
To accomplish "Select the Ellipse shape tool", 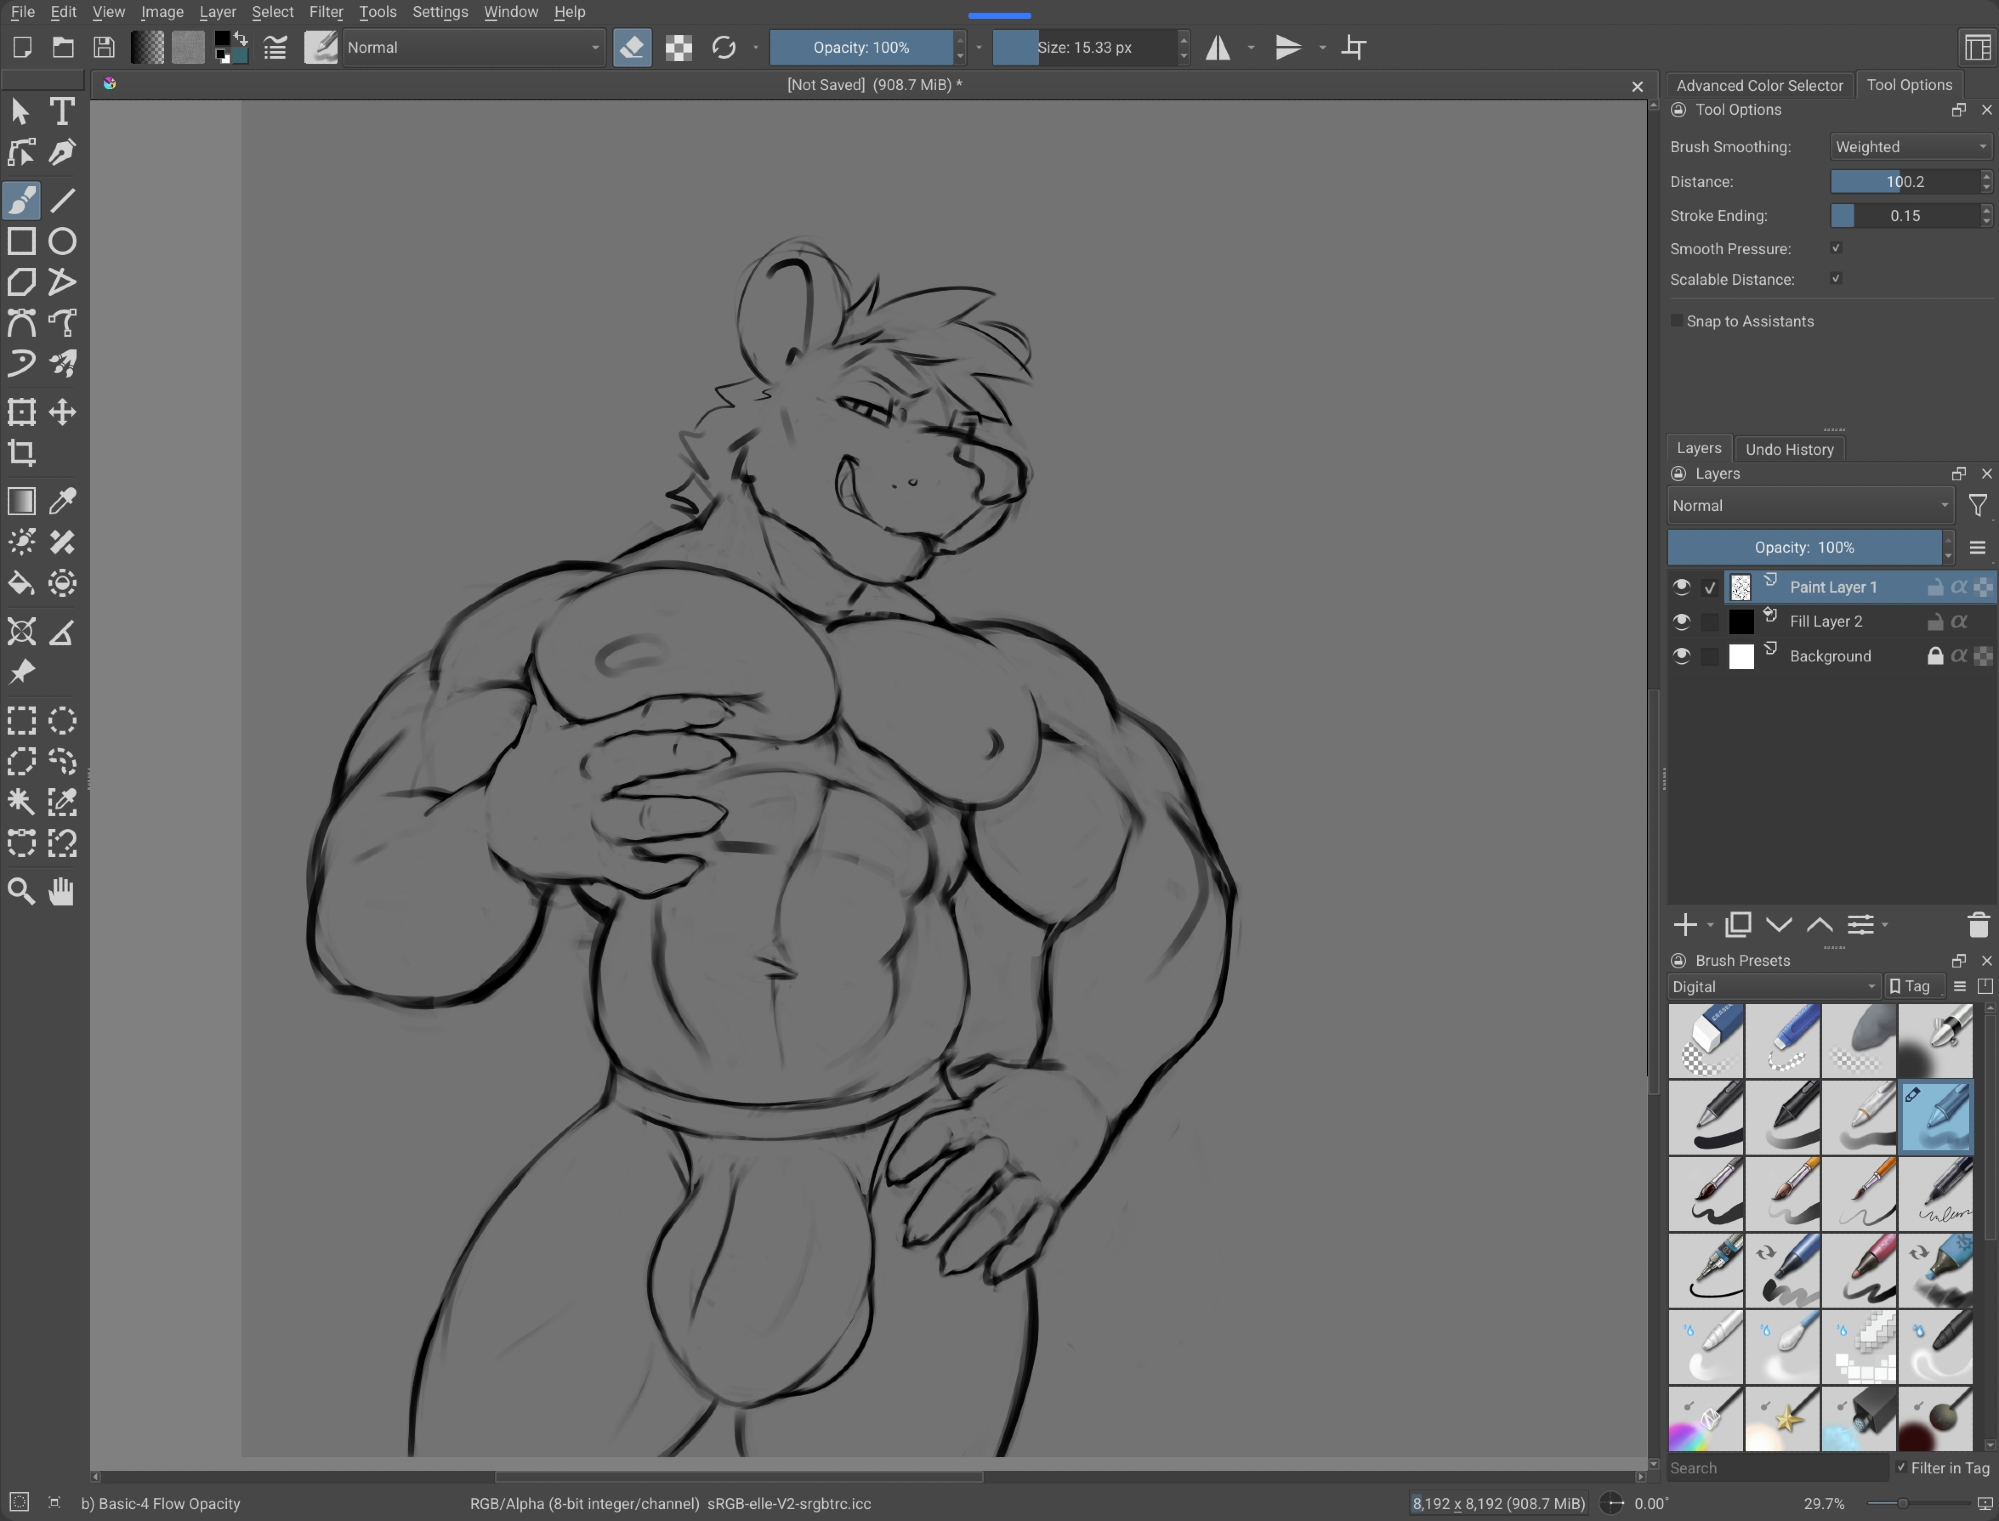I will coord(62,241).
